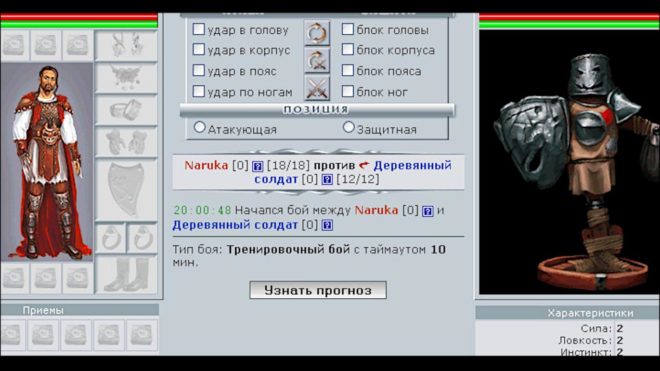Open the earrings equipment slot
The image size is (660, 371).
[126, 45]
